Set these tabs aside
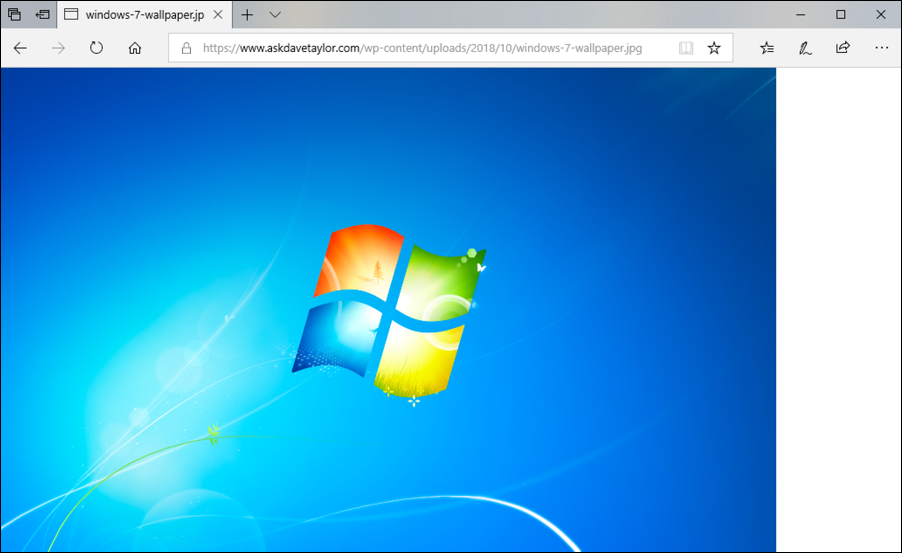Screen dimensions: 902x553 pyautogui.click(x=43, y=15)
